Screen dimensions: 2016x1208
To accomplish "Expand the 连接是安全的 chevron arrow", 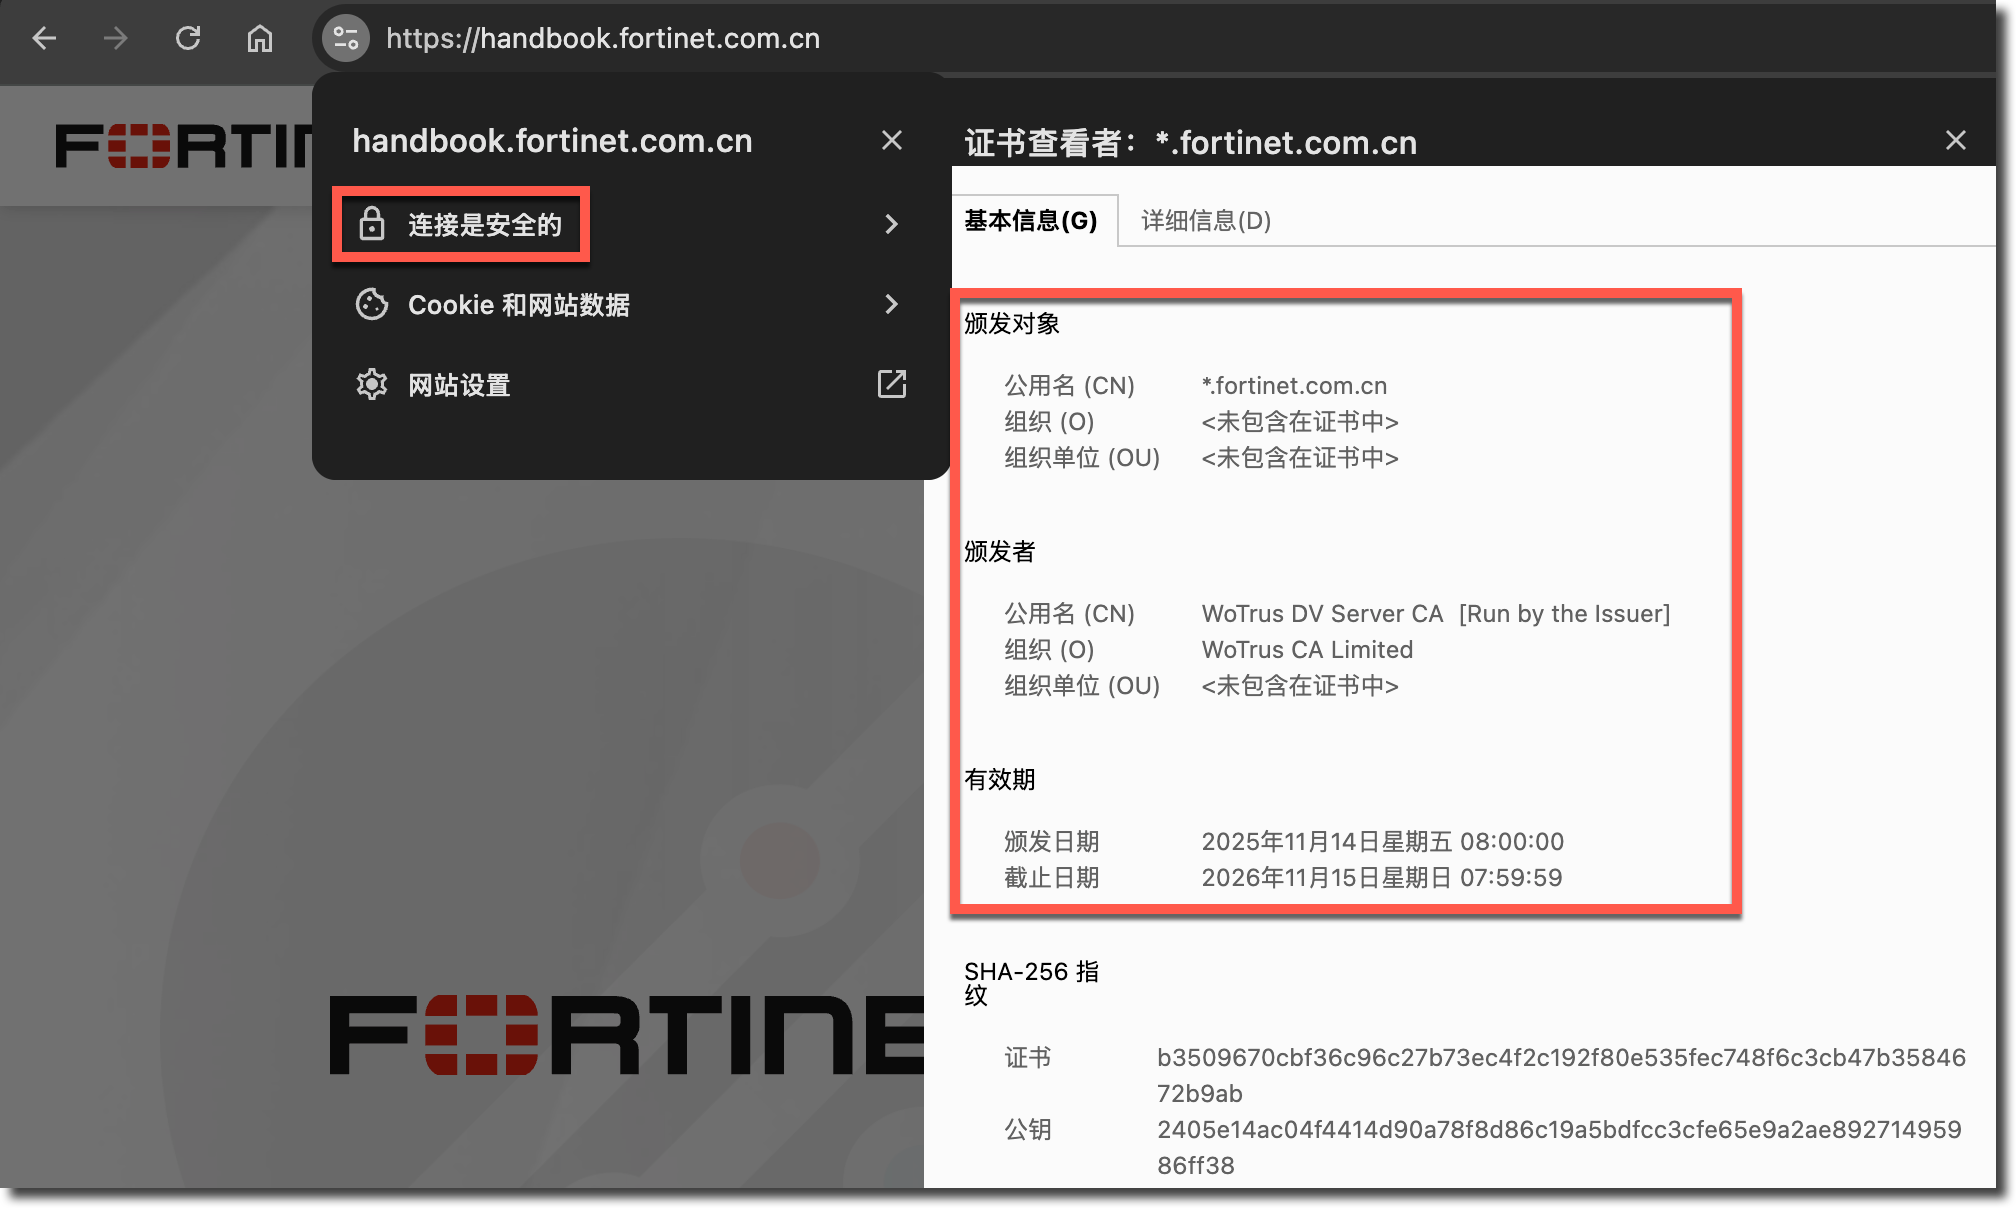I will (891, 224).
